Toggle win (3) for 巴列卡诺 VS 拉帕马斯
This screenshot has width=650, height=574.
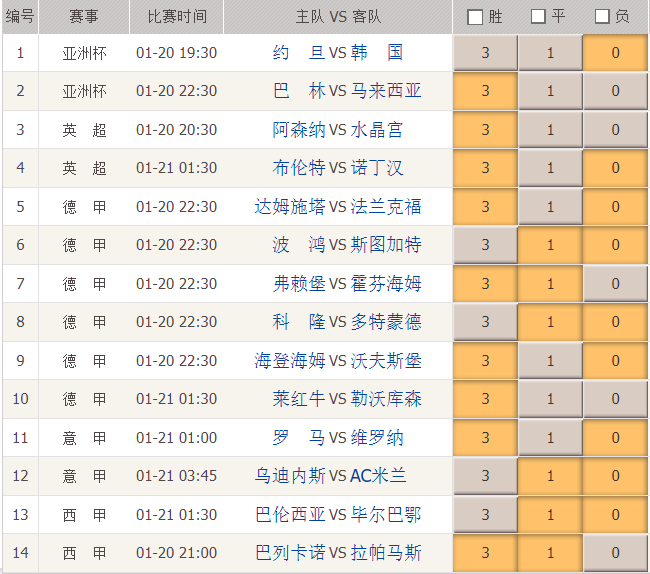pos(485,553)
